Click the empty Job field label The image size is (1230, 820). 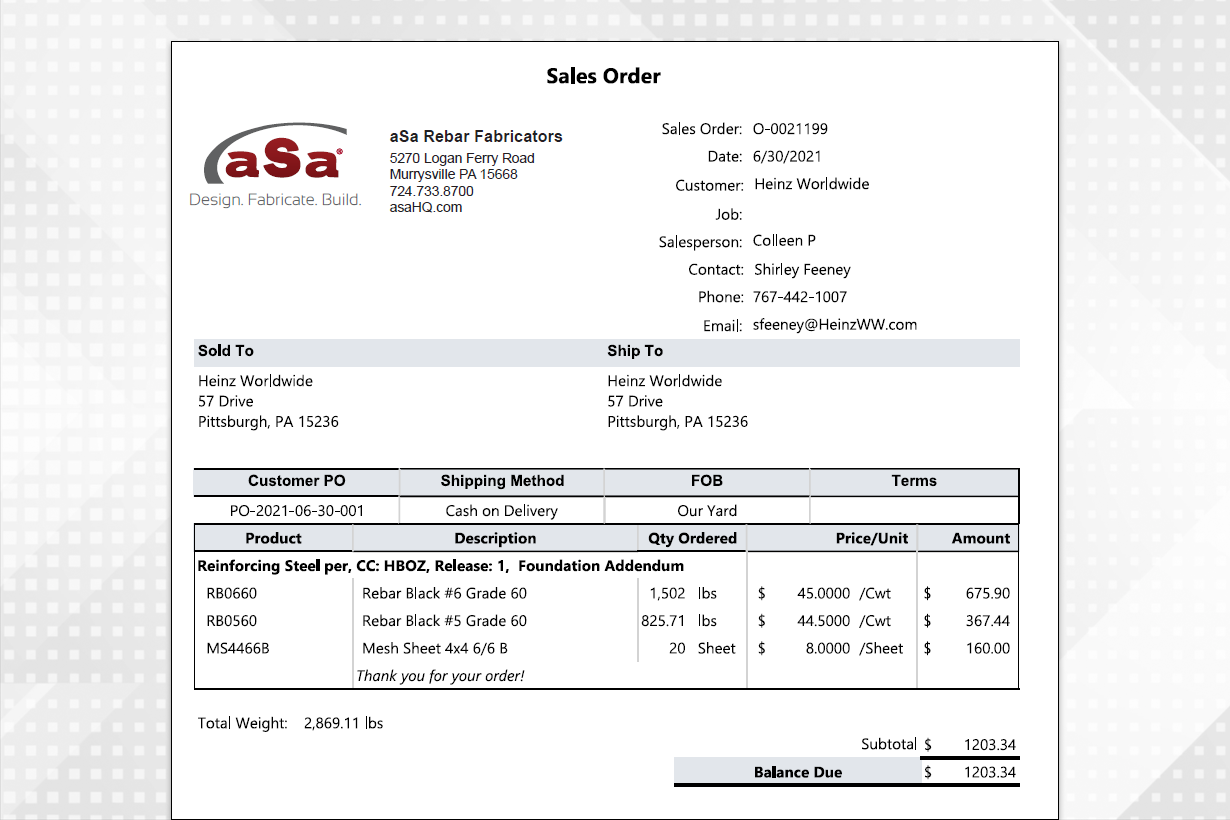pos(728,214)
